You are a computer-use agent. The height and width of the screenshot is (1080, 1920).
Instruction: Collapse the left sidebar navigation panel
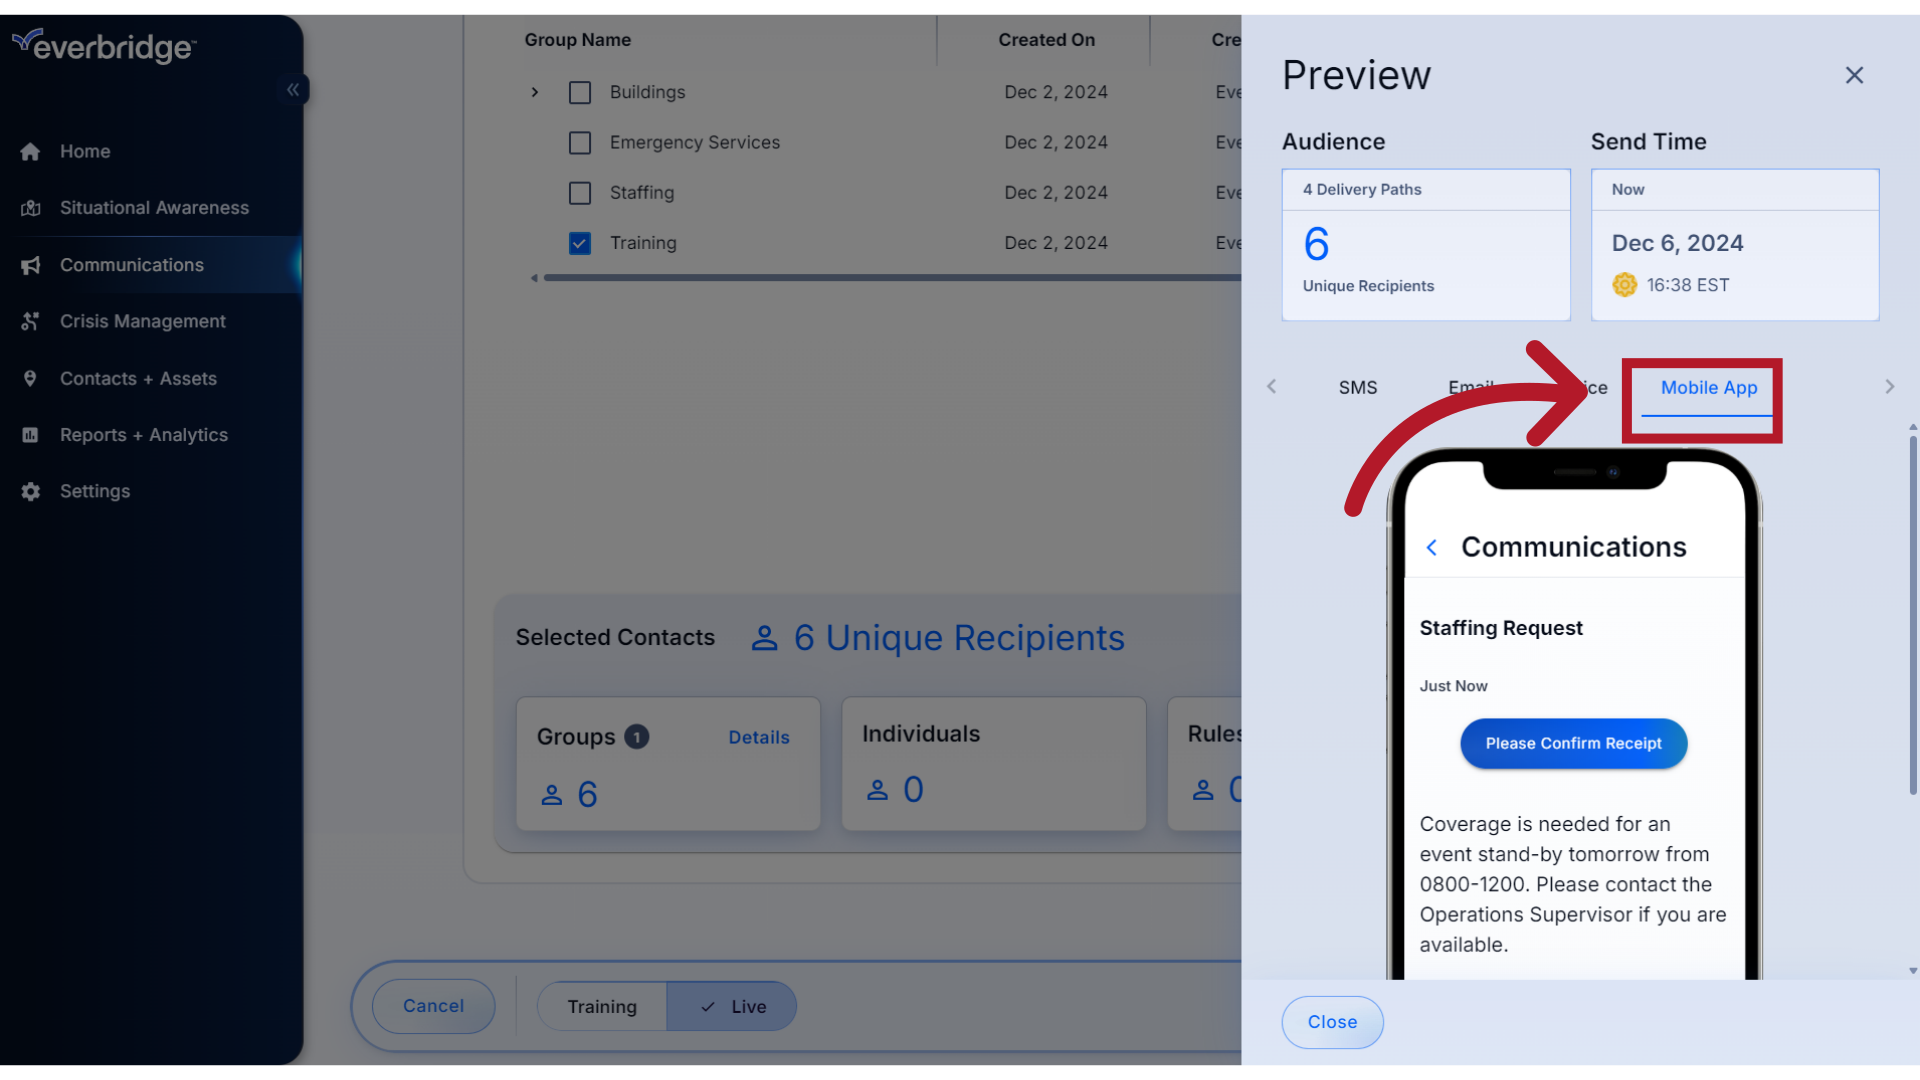pos(293,88)
